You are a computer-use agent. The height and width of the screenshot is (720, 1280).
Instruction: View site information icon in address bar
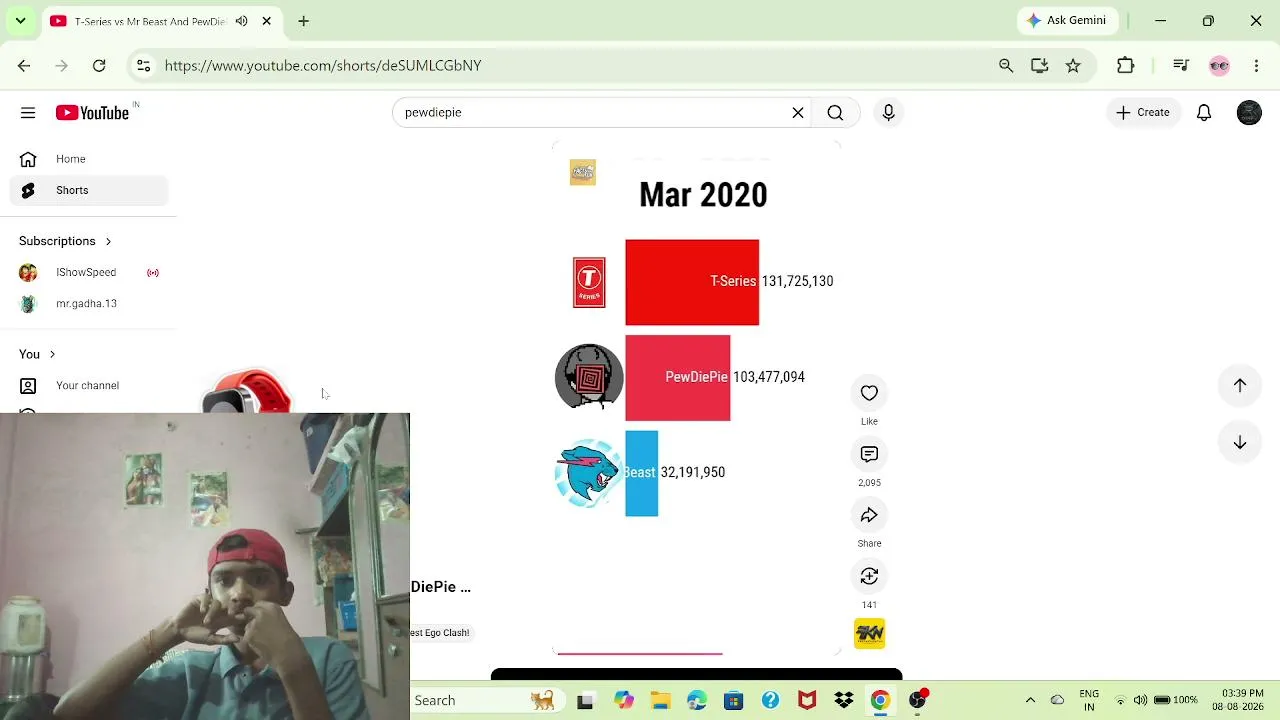click(143, 65)
